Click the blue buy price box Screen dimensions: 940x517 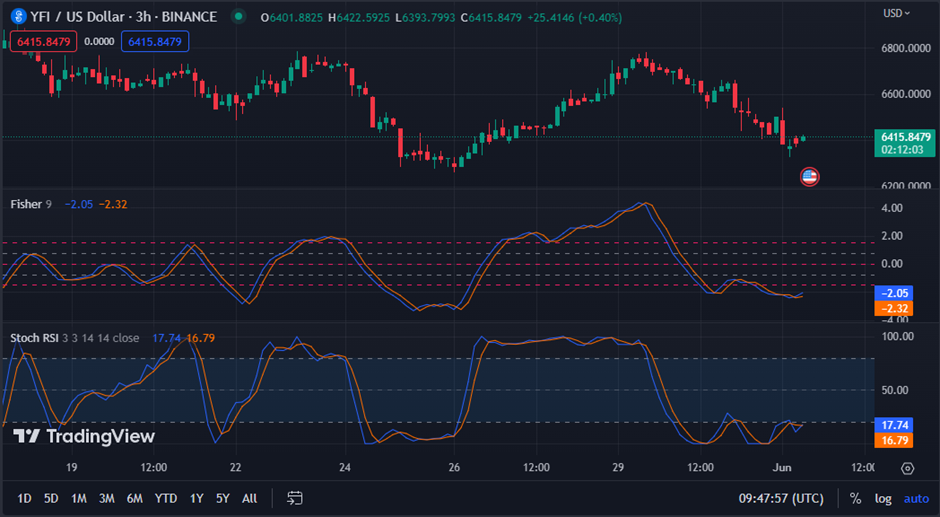click(154, 41)
